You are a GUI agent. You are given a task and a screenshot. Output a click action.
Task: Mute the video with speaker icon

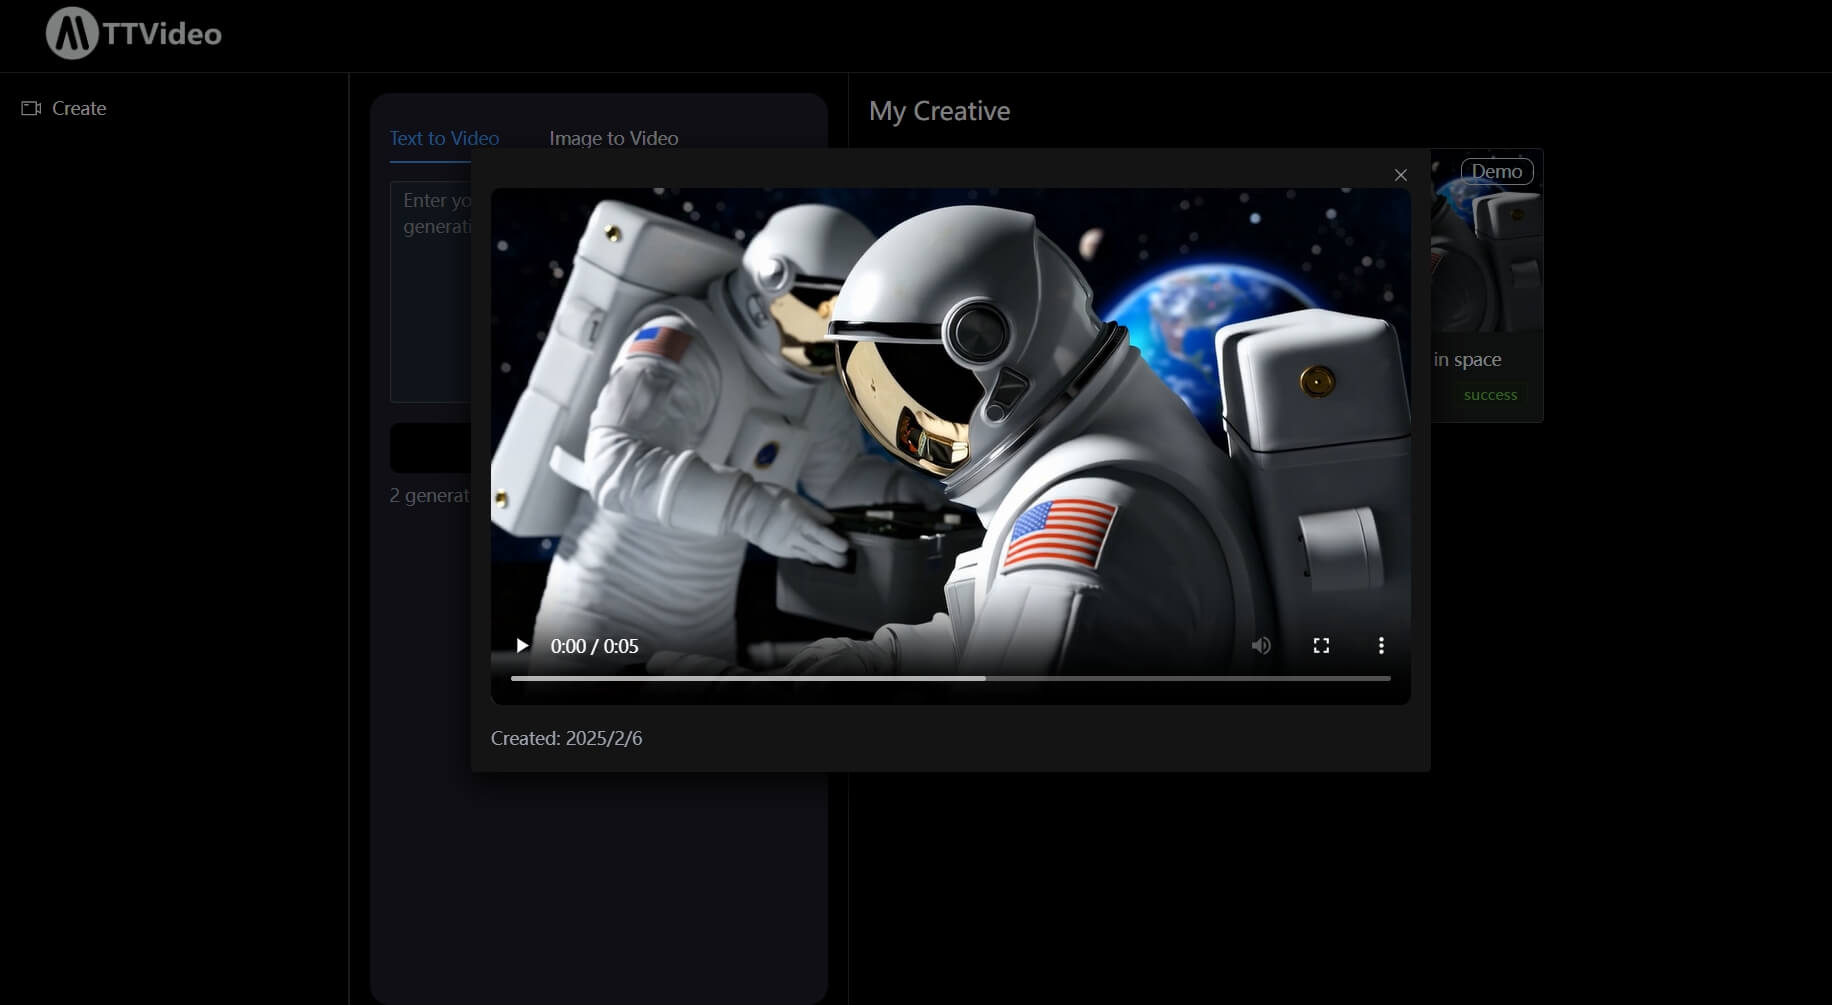click(1261, 646)
